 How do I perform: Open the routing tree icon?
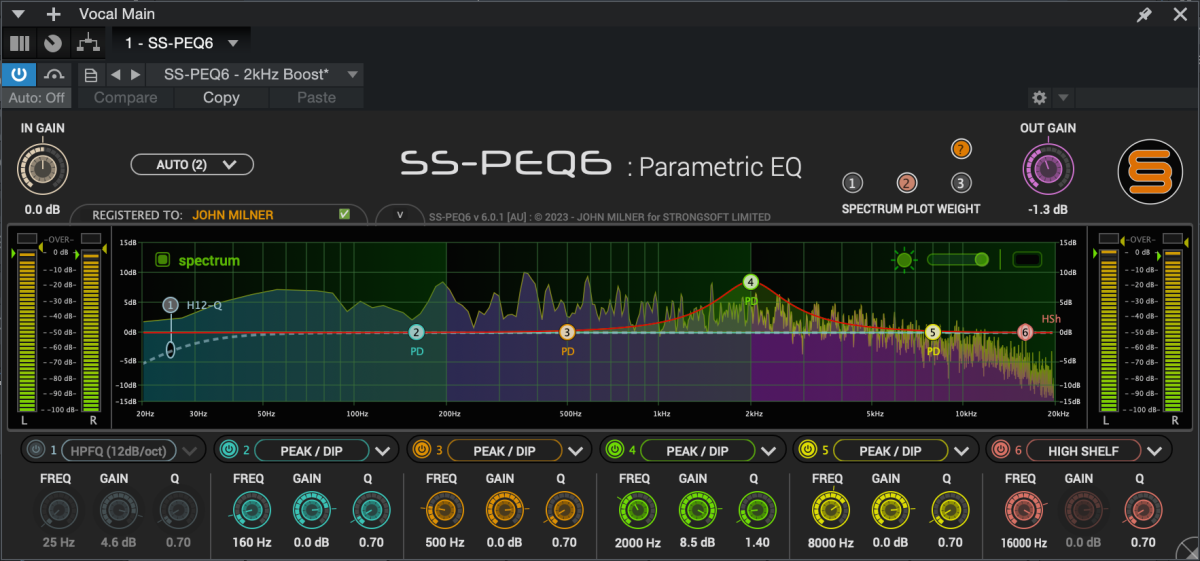[87, 44]
